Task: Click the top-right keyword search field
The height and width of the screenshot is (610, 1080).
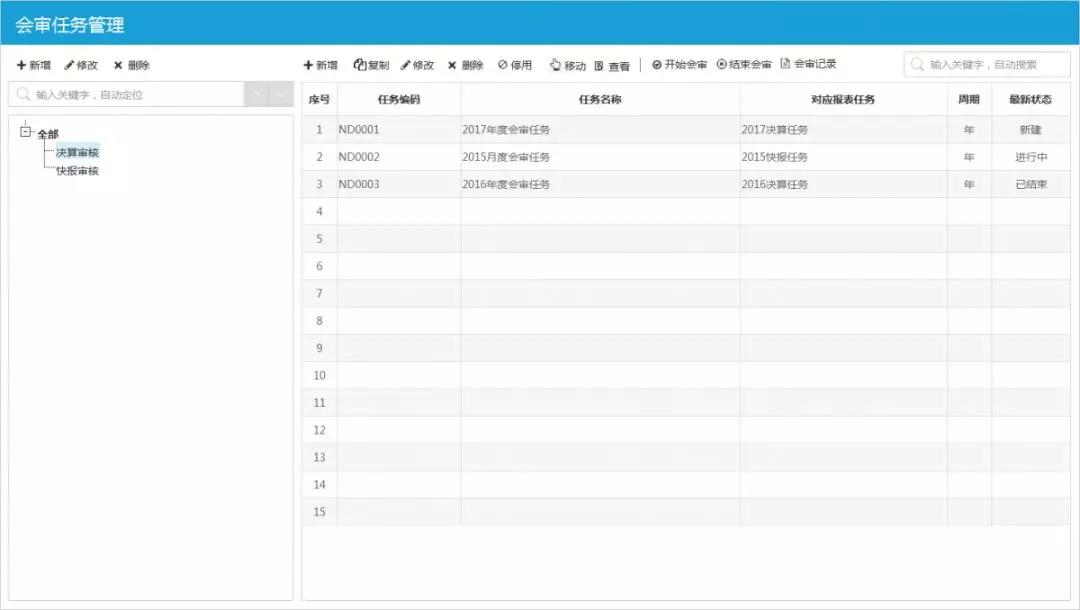Action: click(985, 64)
